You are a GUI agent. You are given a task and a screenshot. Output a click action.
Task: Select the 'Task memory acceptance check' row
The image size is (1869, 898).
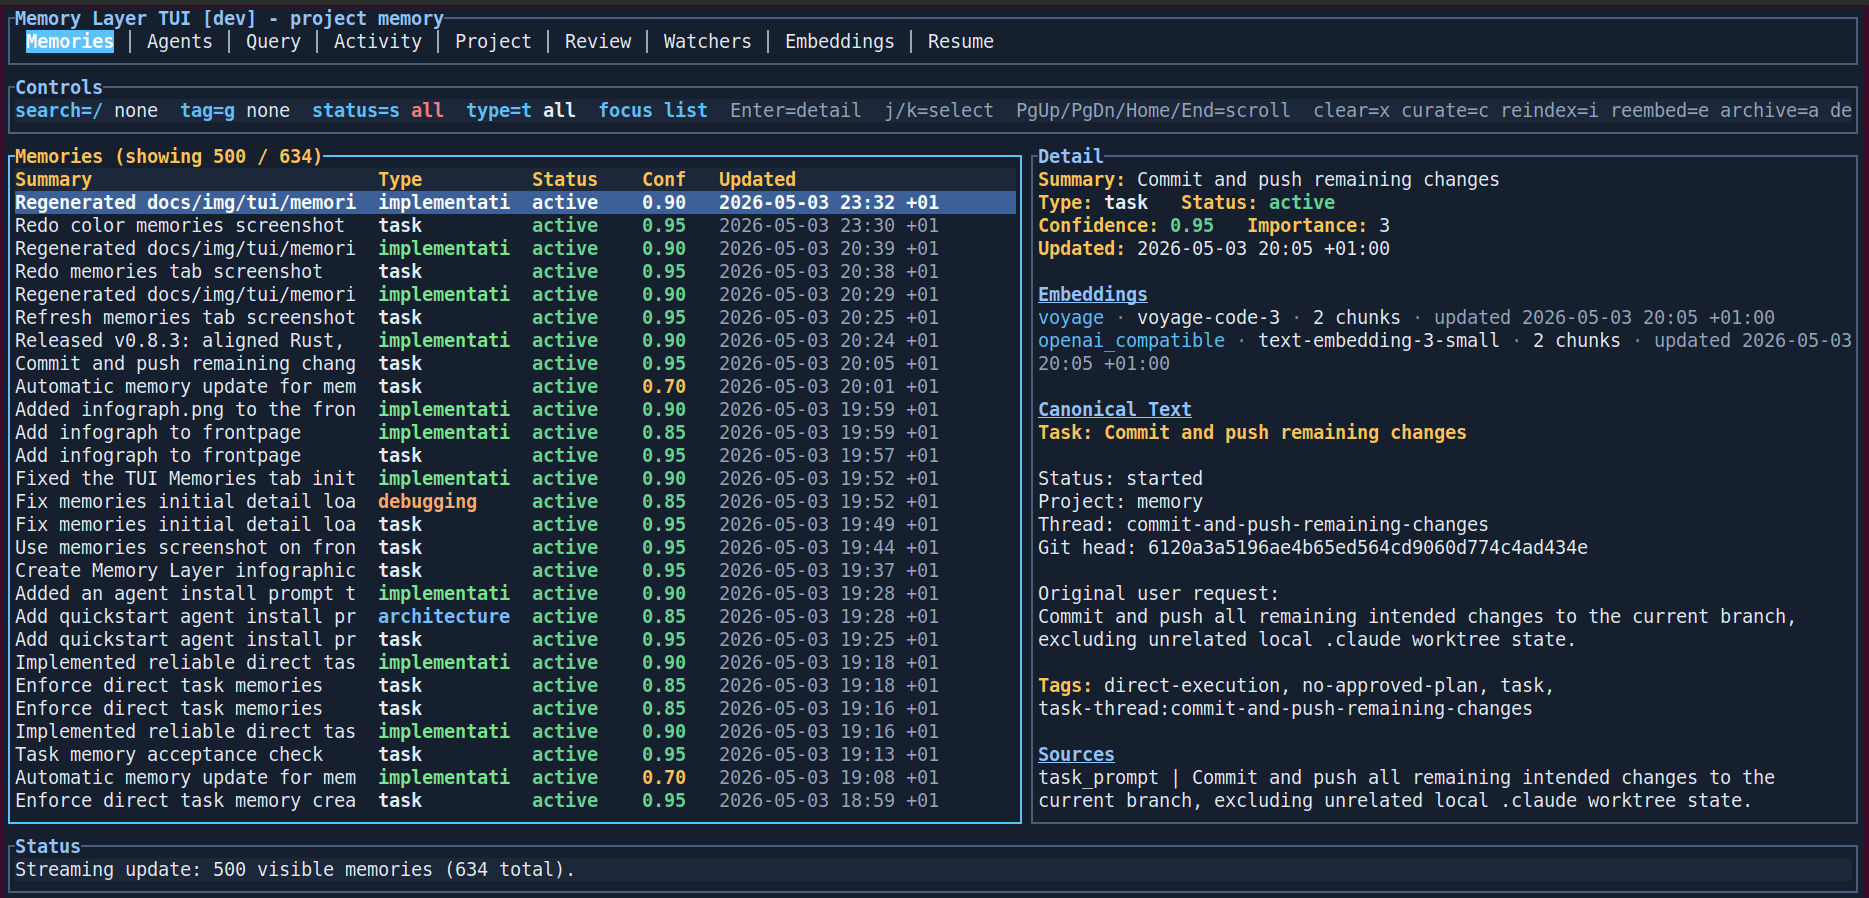click(x=514, y=754)
